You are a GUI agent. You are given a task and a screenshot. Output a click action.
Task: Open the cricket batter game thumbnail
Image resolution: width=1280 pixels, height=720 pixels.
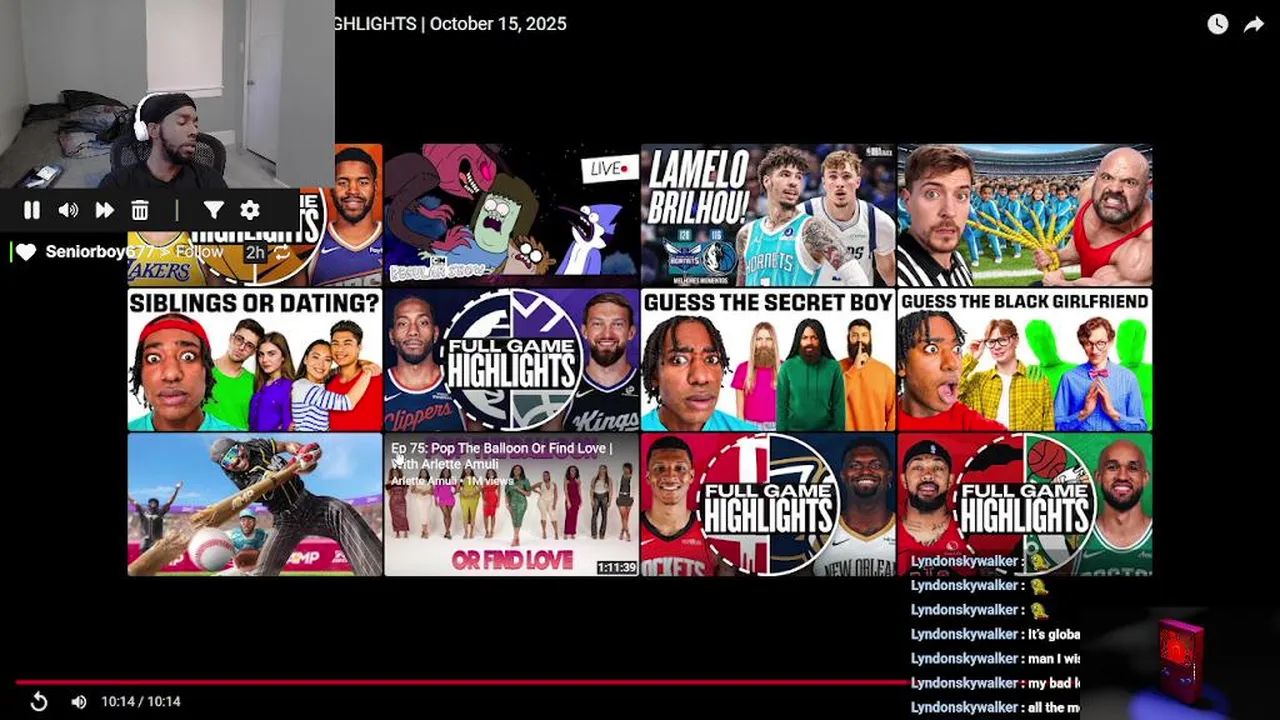[255, 504]
